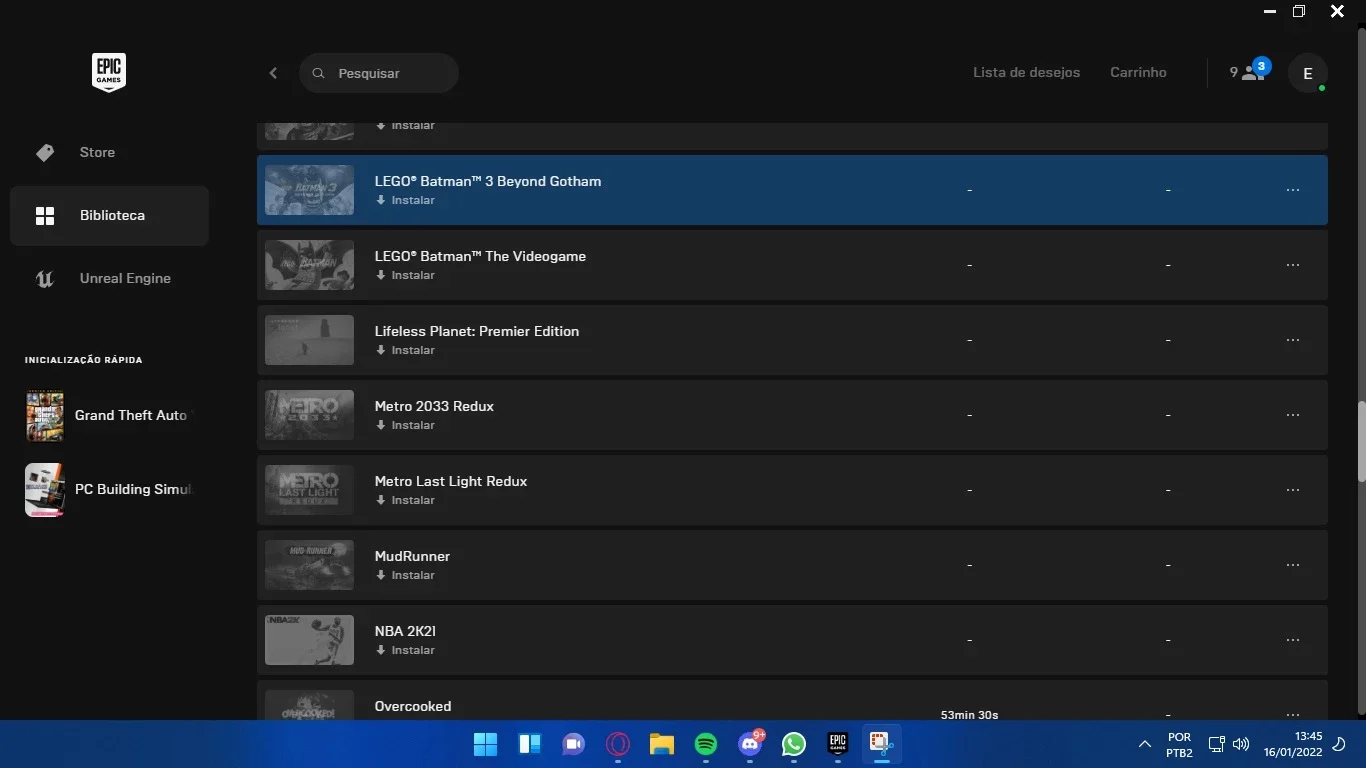The width and height of the screenshot is (1366, 768).
Task: Open the friends list icon
Action: (1250, 71)
